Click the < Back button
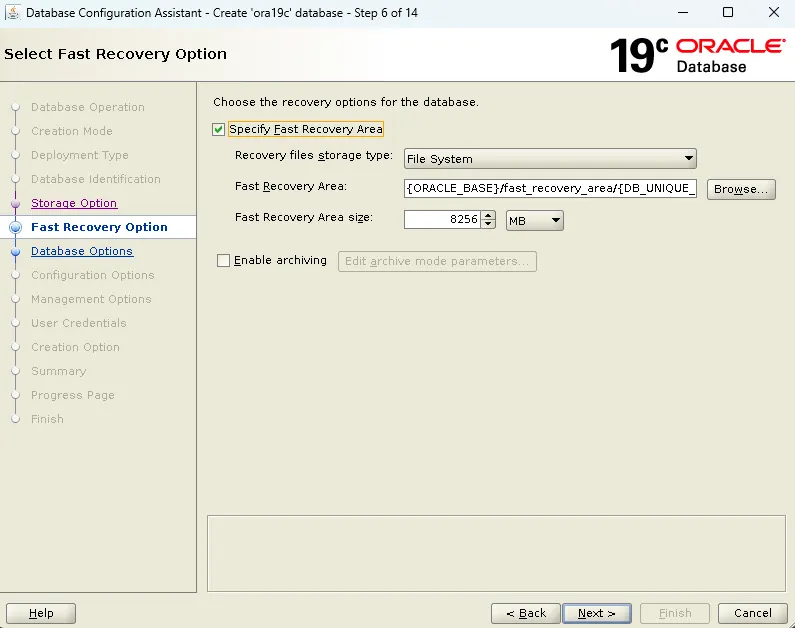795x628 pixels. (x=526, y=613)
